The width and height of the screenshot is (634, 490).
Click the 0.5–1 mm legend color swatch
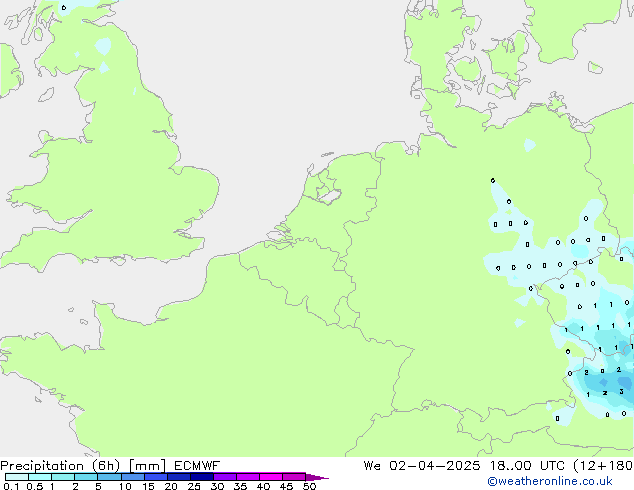click(x=40, y=477)
